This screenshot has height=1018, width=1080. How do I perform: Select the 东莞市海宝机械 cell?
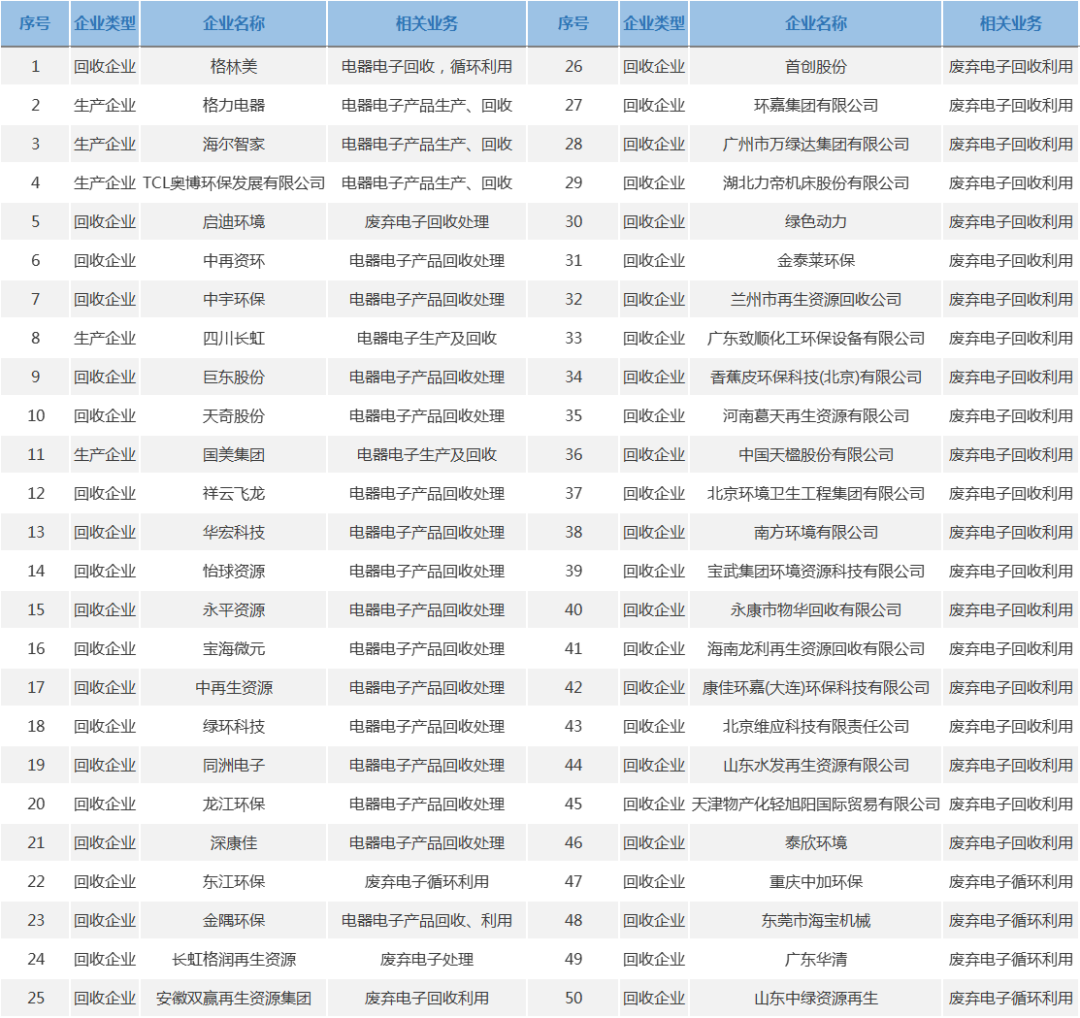tap(816, 920)
